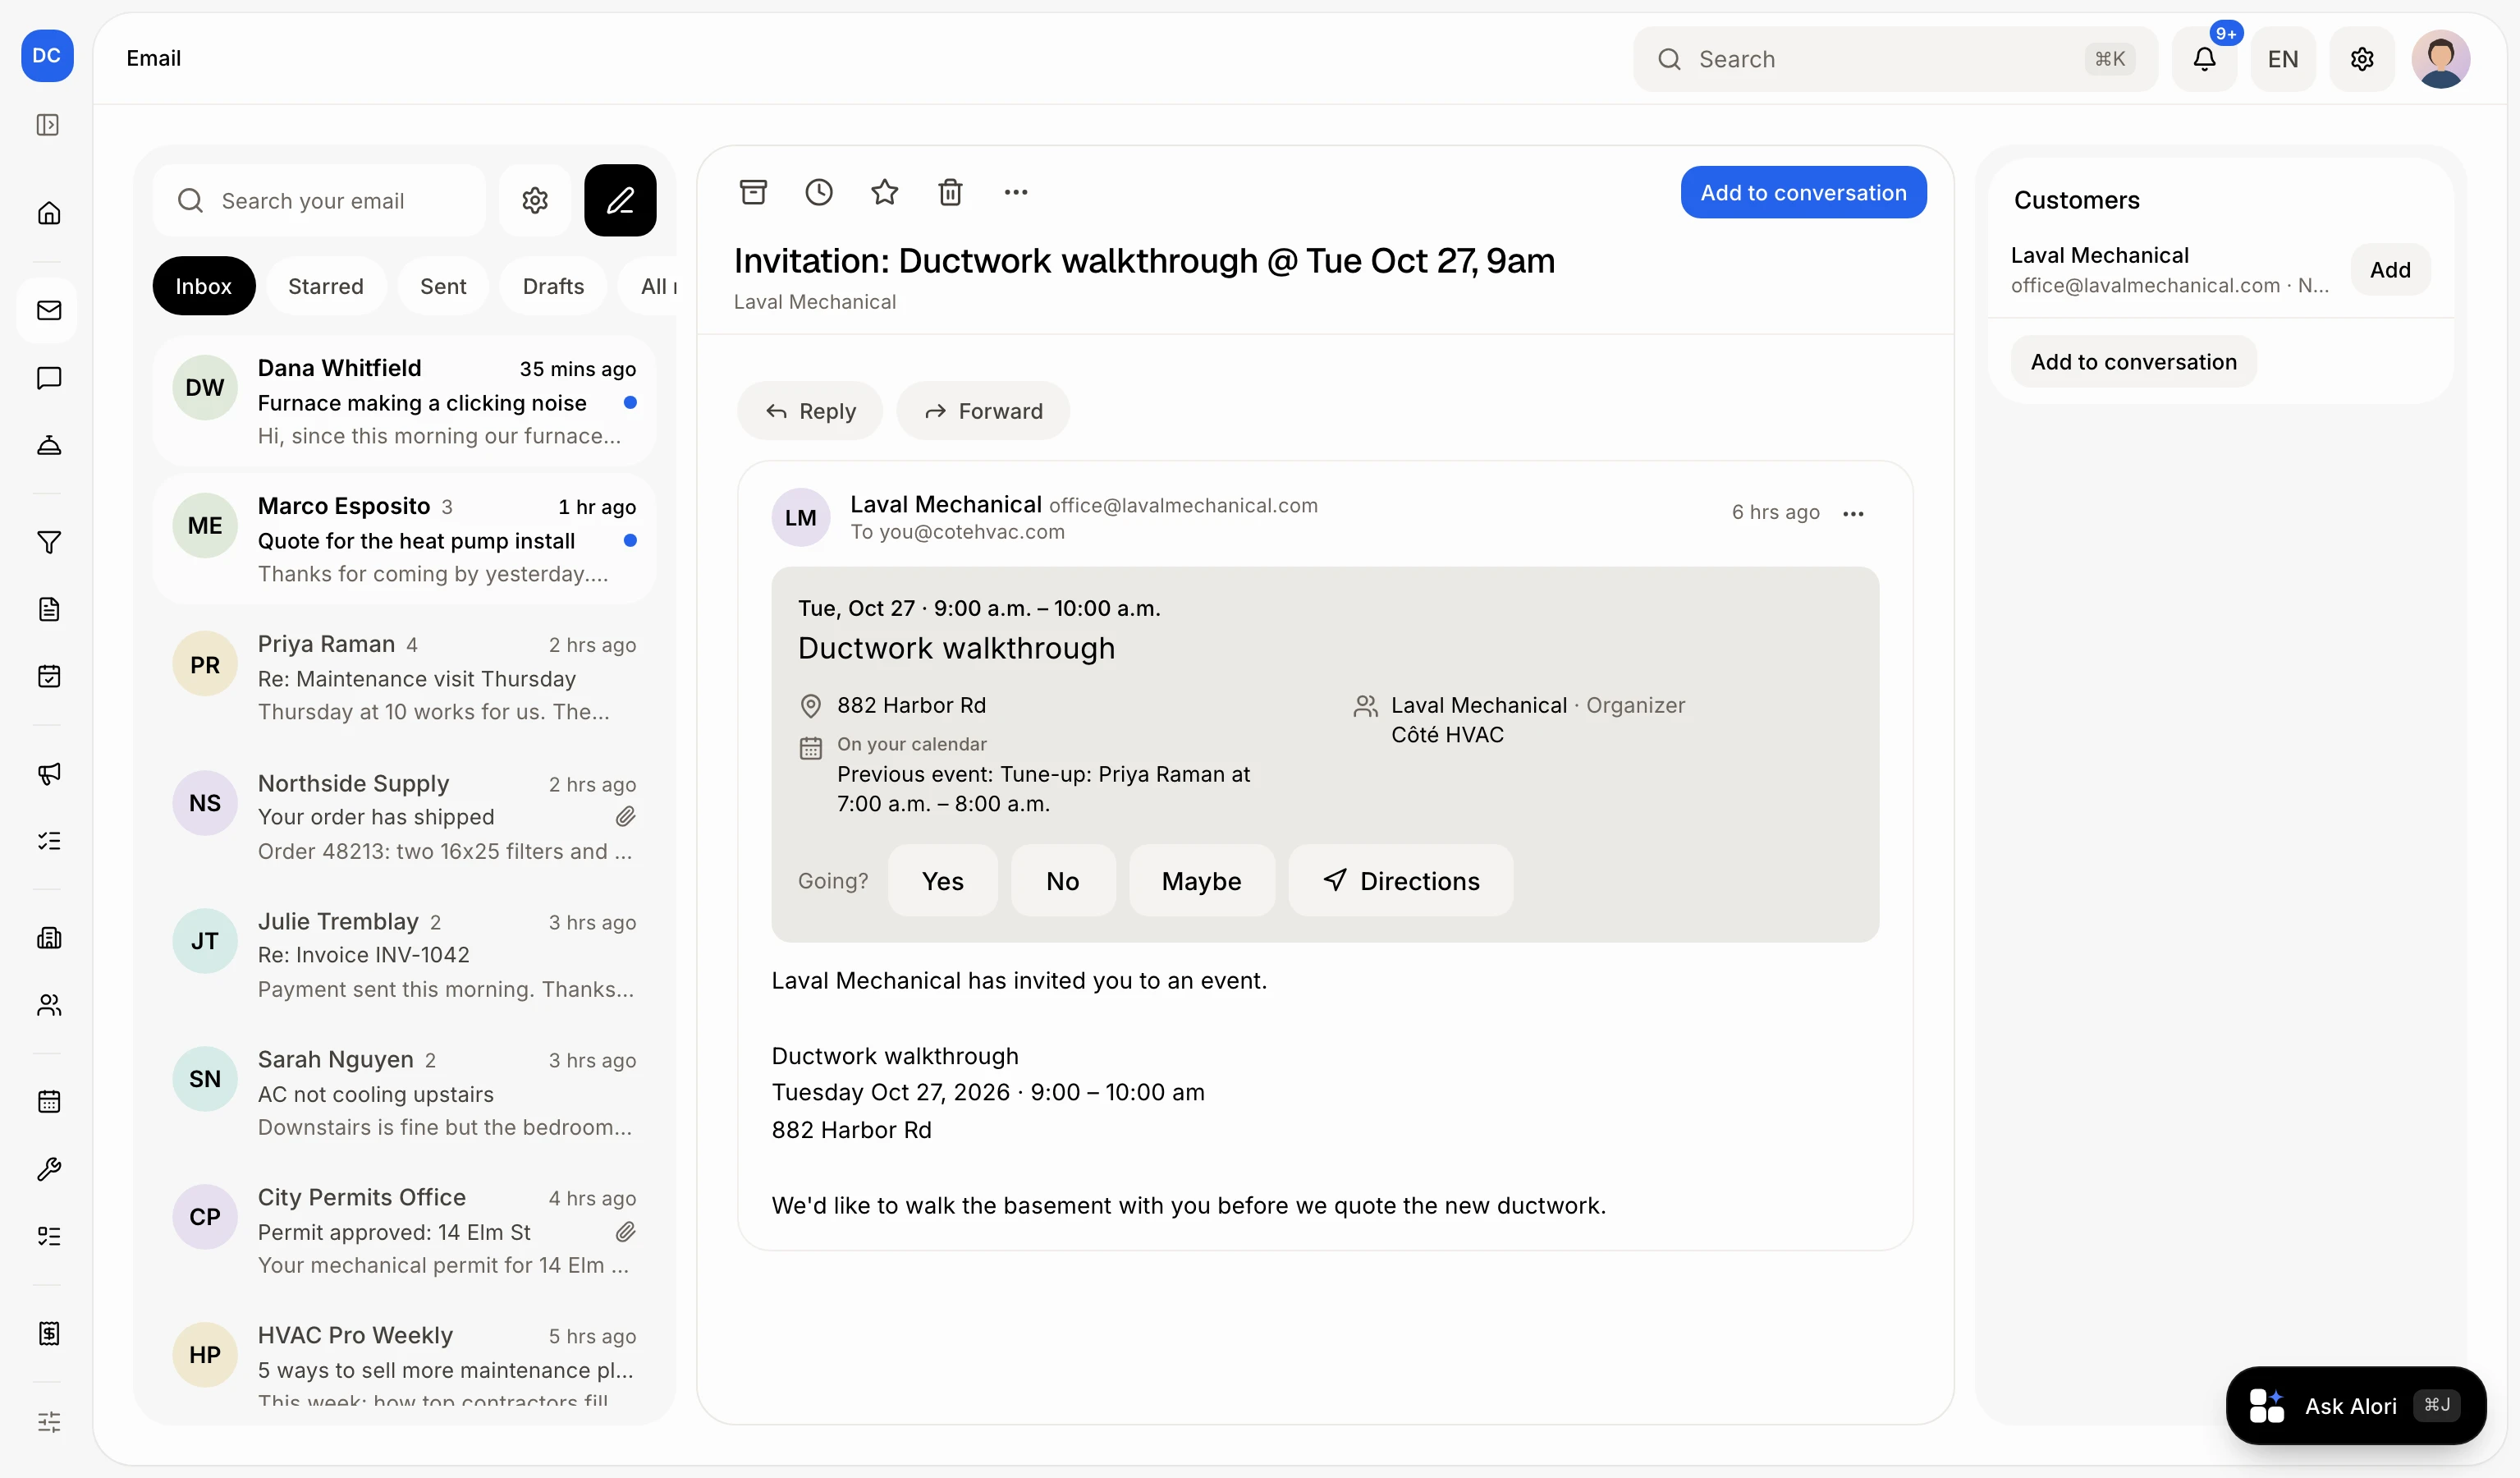This screenshot has width=2520, height=1478.
Task: Switch to the Sent tab
Action: click(x=443, y=286)
